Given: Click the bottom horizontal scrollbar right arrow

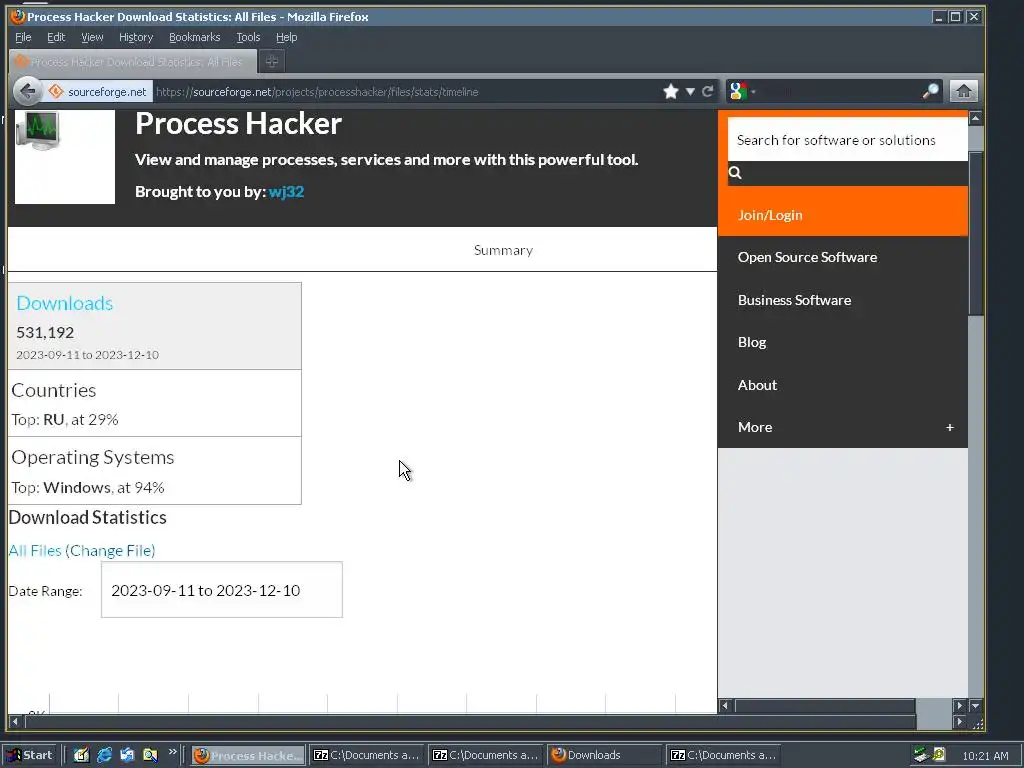Looking at the screenshot, I should [959, 722].
